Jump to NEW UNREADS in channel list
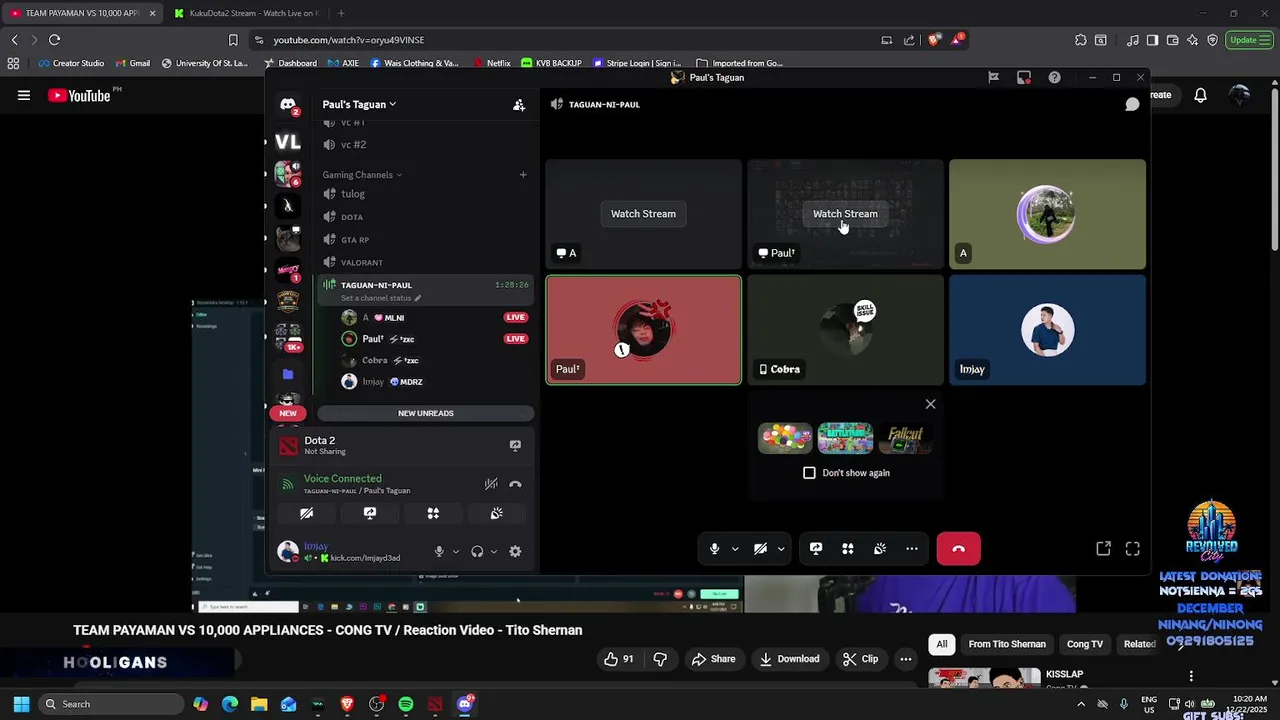Image resolution: width=1280 pixels, height=720 pixels. click(x=426, y=413)
